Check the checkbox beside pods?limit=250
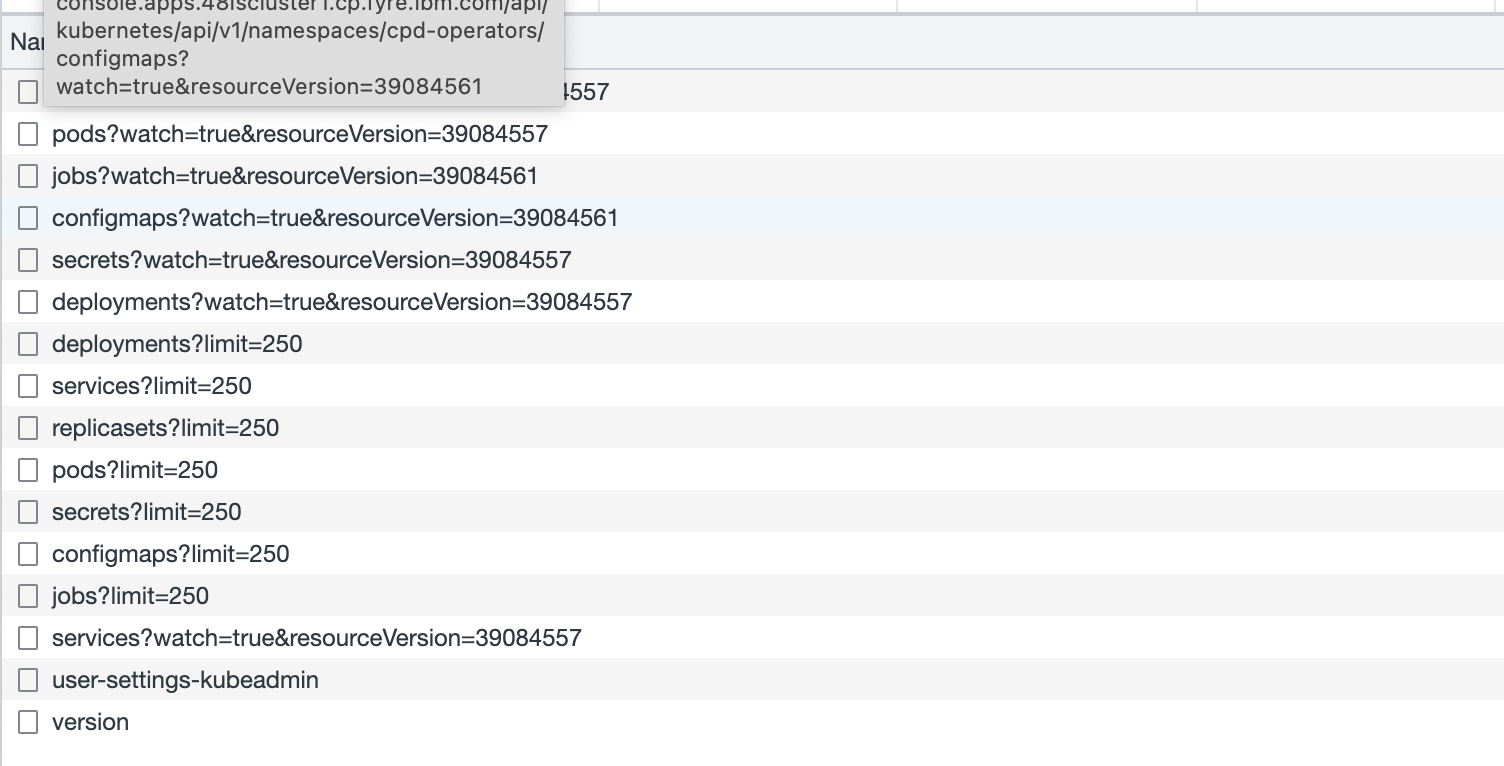The image size is (1504, 766). coord(27,469)
